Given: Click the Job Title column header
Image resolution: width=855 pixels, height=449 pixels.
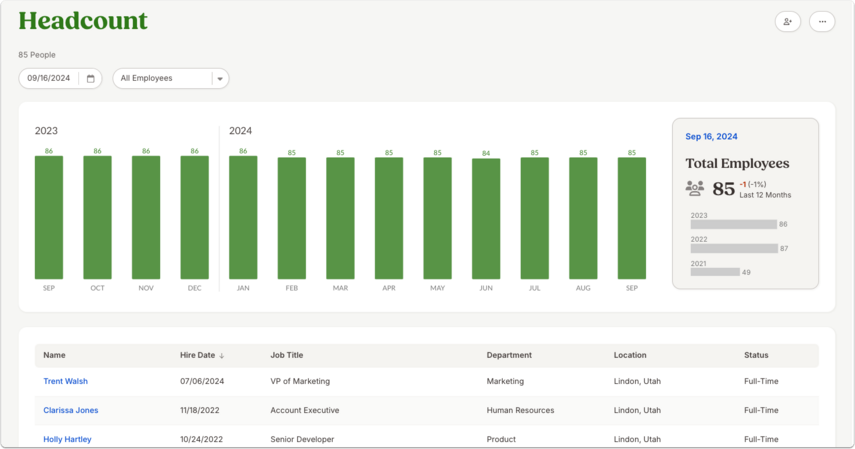Looking at the screenshot, I should coord(287,355).
